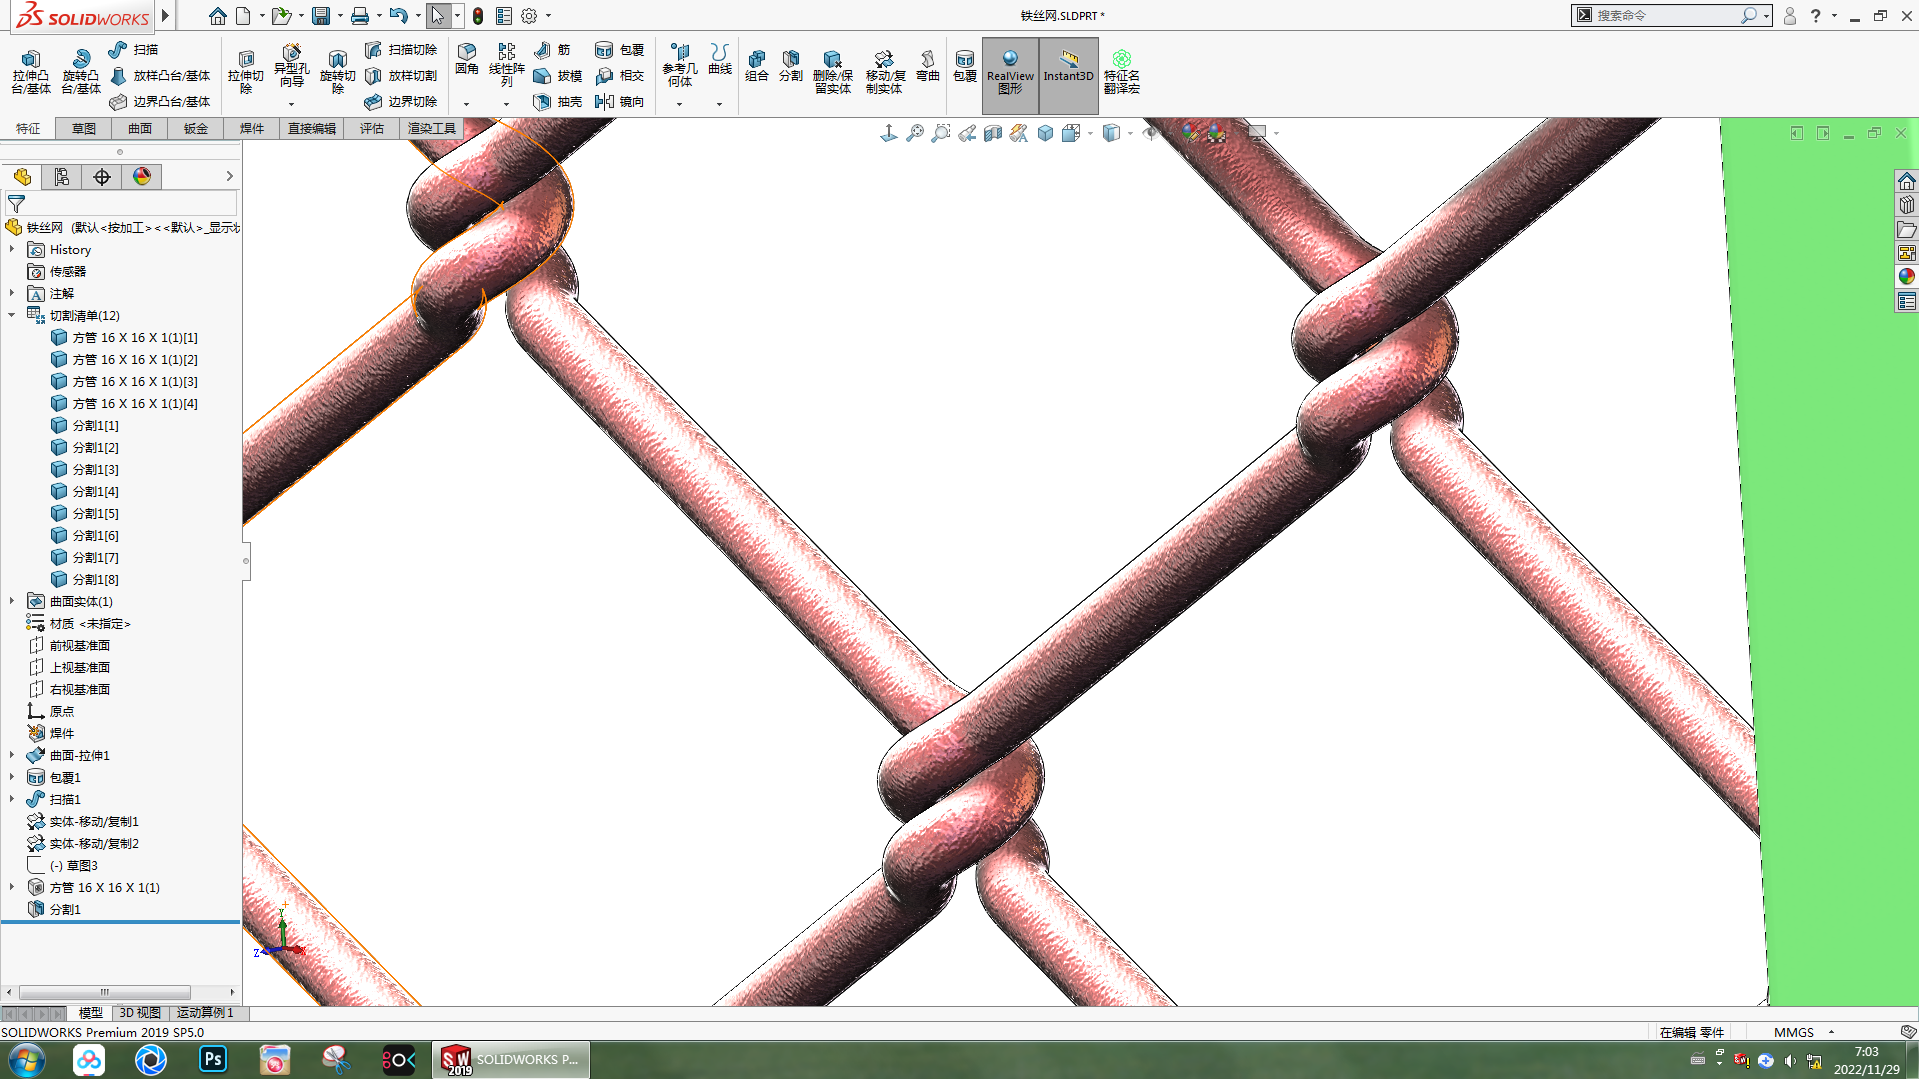Click the 弯曲 flex tool
This screenshot has height=1079, width=1919.
(x=928, y=65)
